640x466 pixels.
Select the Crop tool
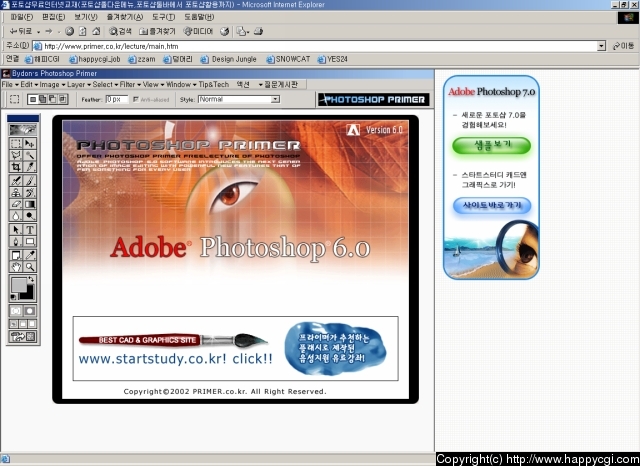pyautogui.click(x=16, y=166)
